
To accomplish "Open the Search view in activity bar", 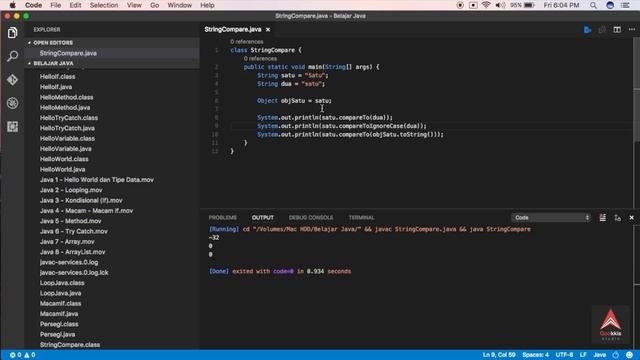I will coord(12,56).
